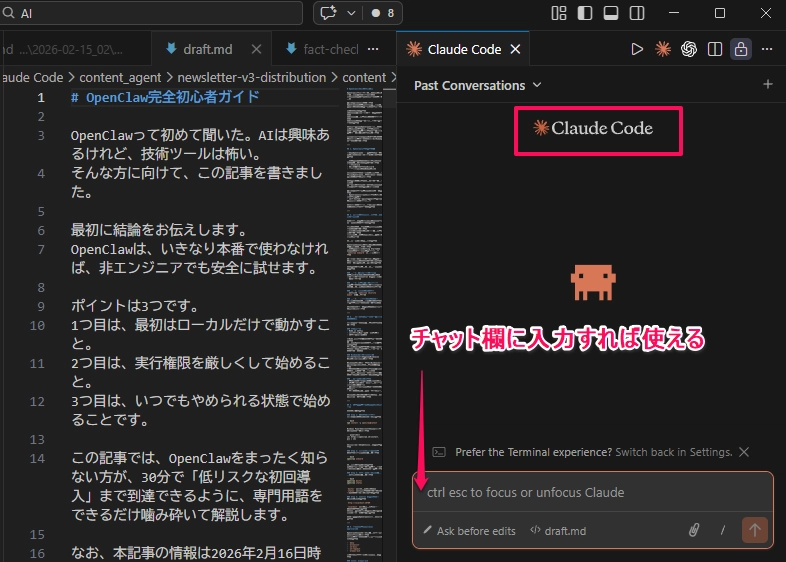786x562 pixels.
Task: Start a new conversation with the plus icon
Action: [767, 84]
